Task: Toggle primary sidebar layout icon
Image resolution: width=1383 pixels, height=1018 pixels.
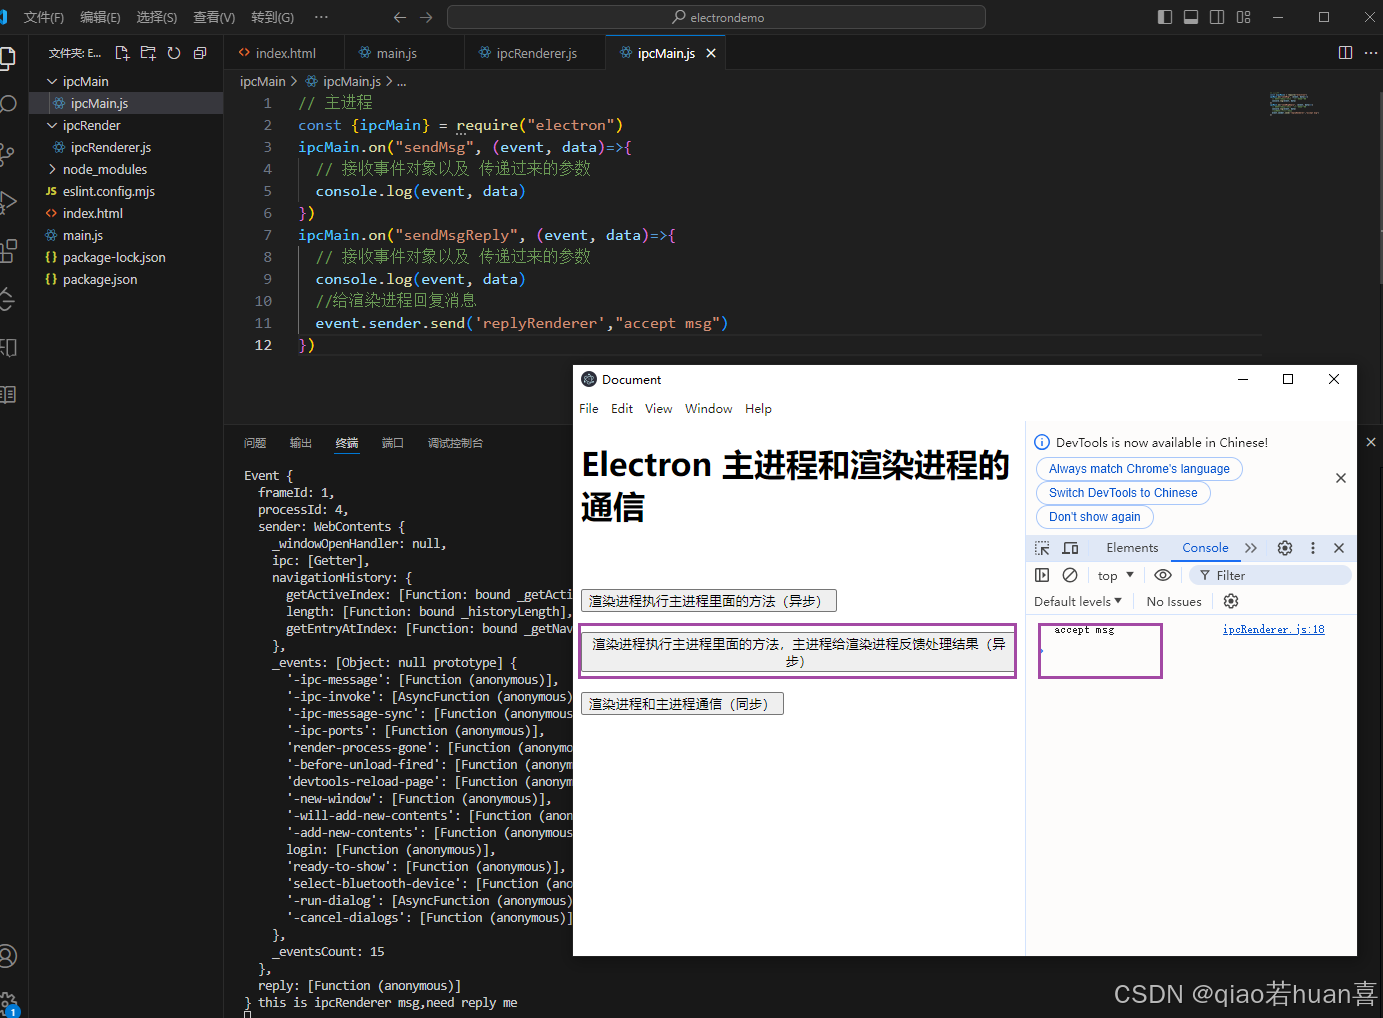Action: [x=1165, y=17]
